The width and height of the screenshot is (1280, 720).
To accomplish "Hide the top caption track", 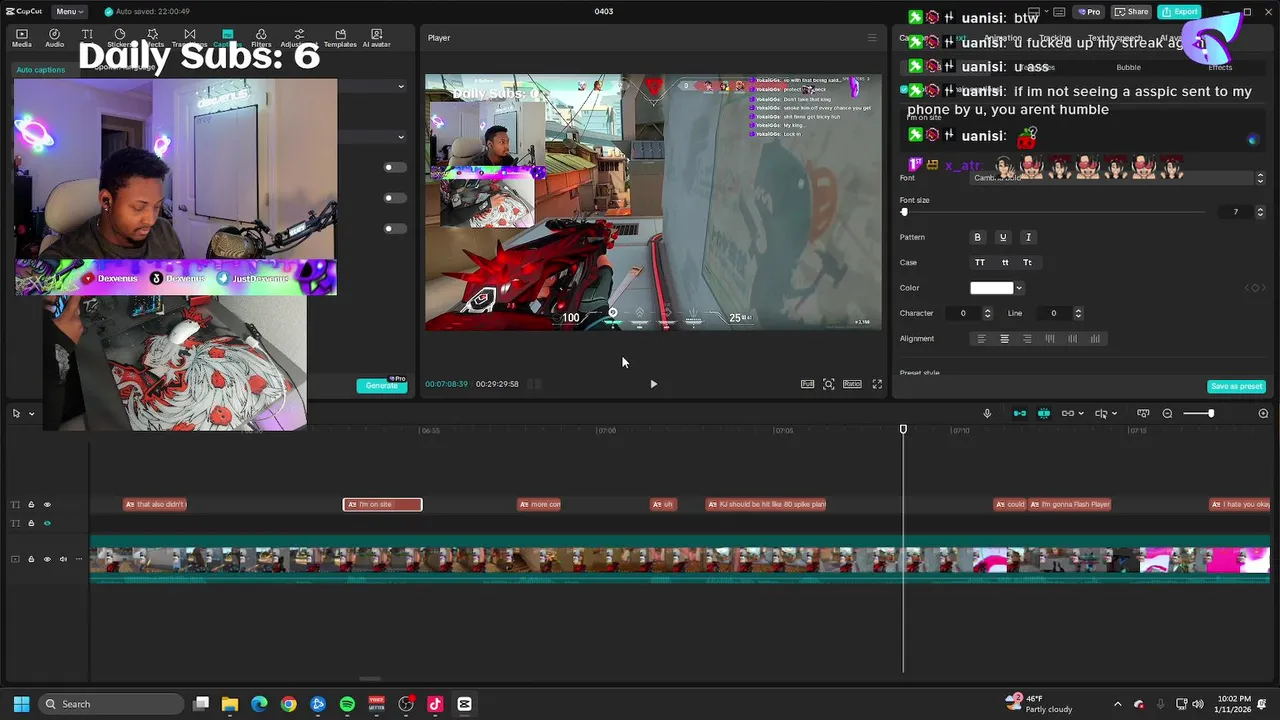I will click(47, 504).
